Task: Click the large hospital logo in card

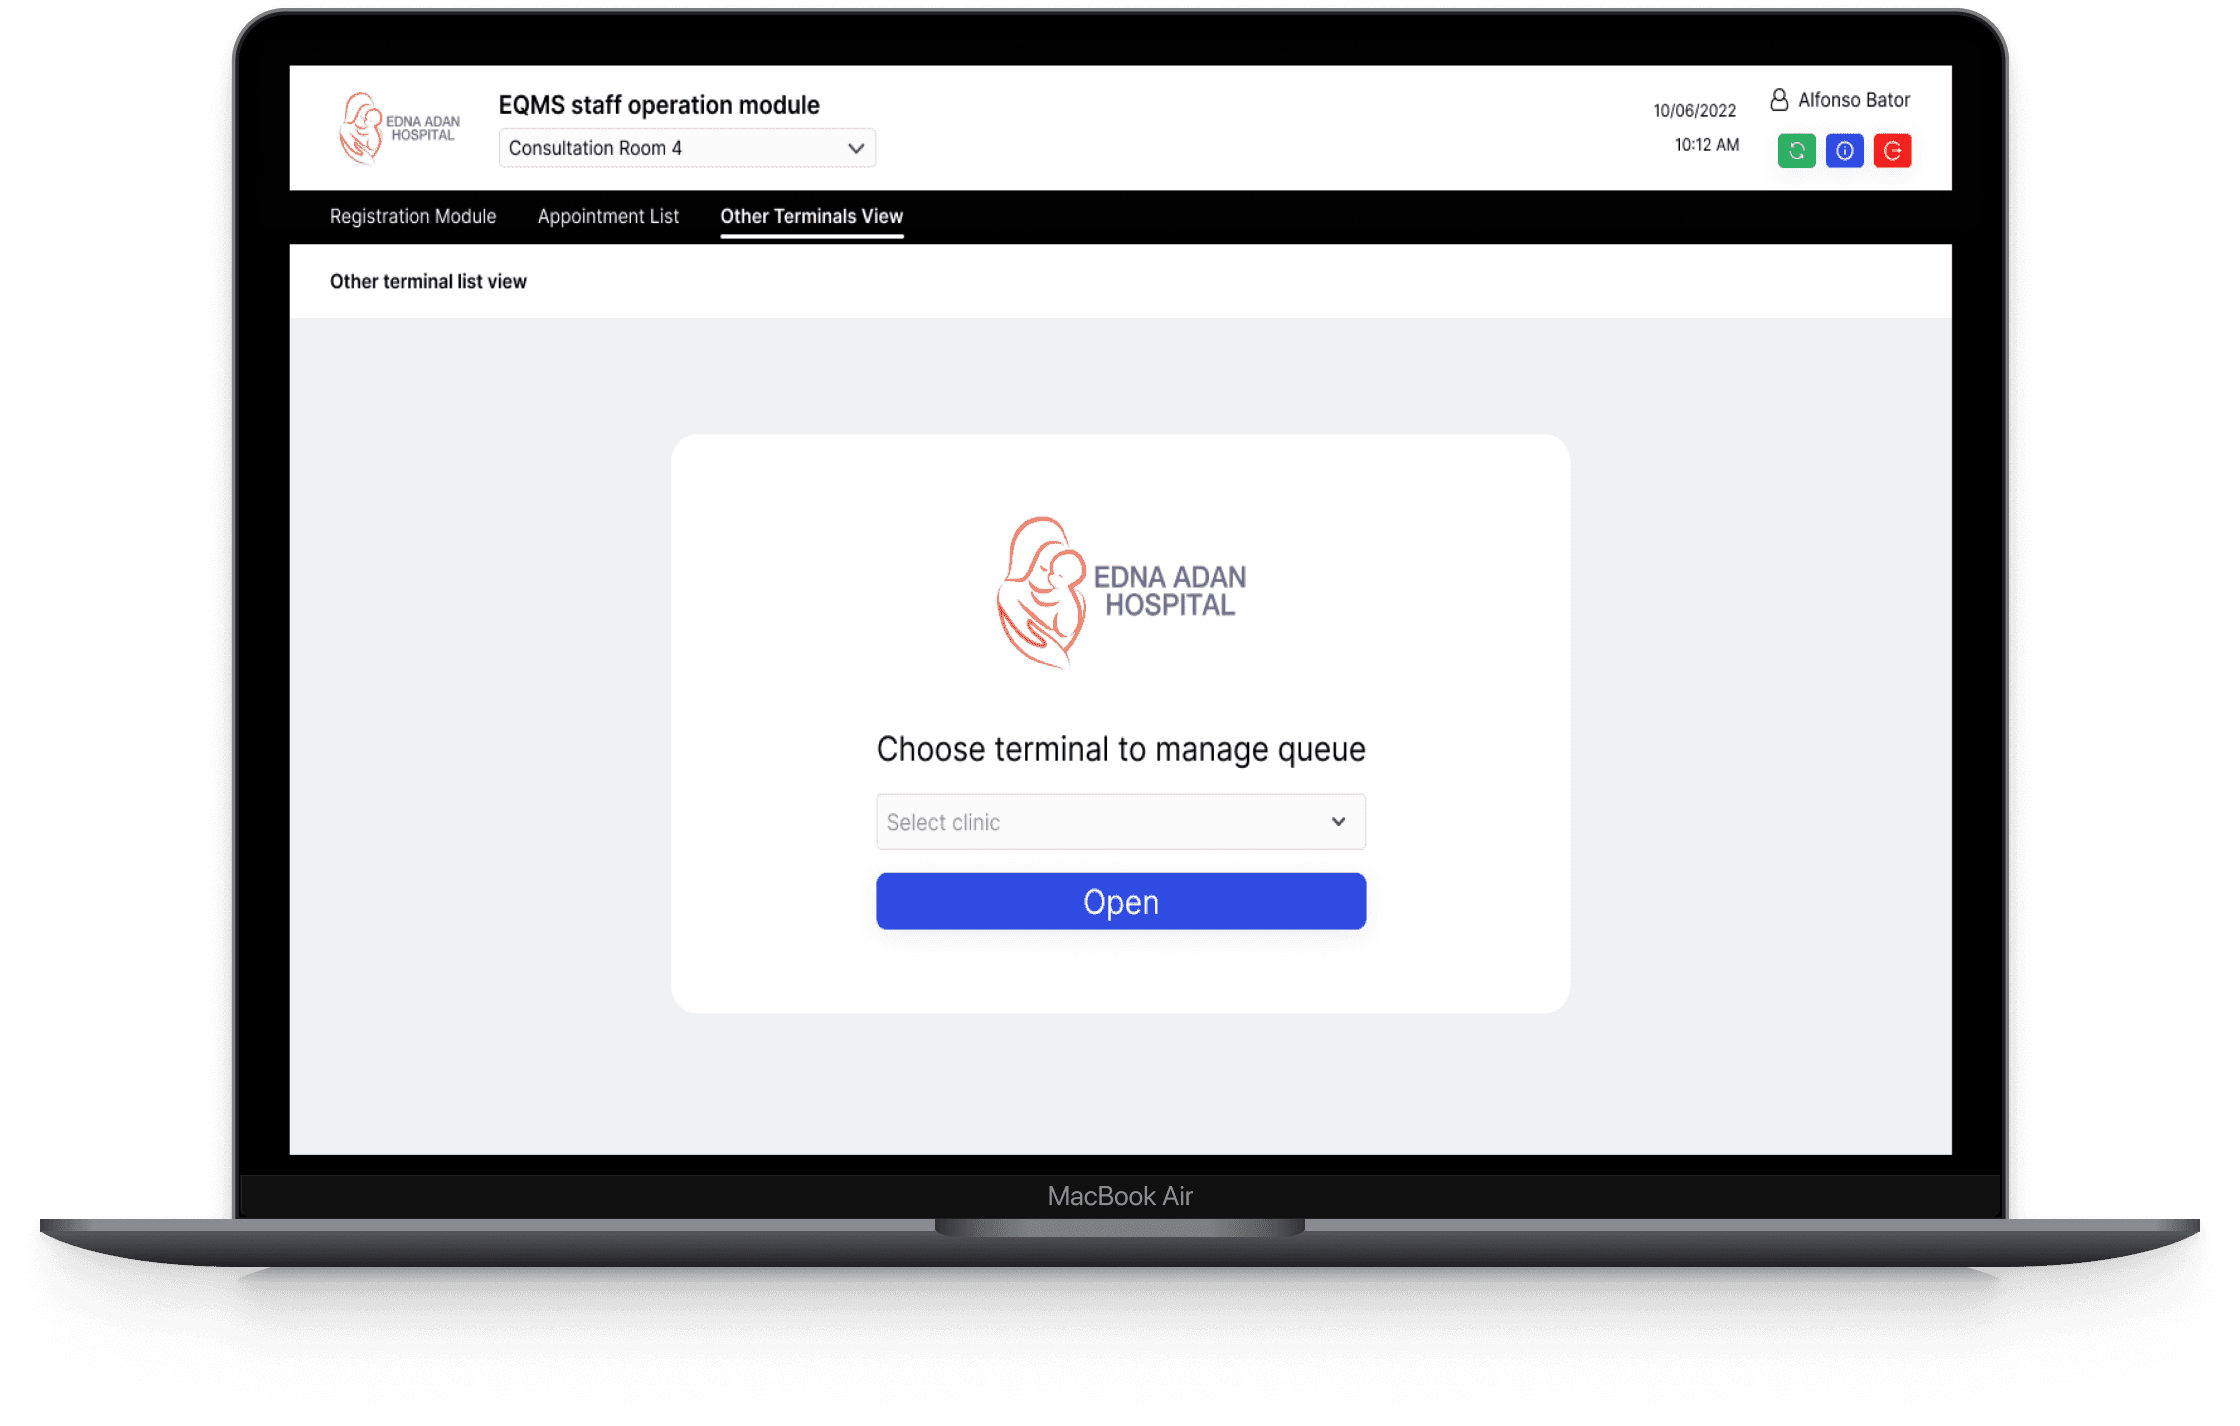Action: point(1120,592)
